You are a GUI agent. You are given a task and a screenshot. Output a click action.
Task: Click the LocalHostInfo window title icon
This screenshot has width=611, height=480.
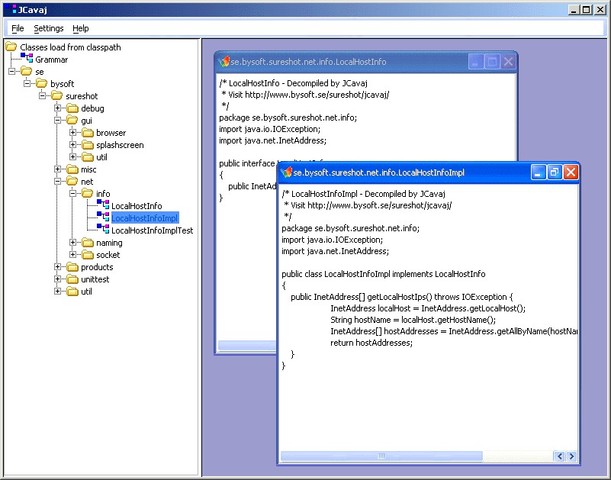(224, 61)
